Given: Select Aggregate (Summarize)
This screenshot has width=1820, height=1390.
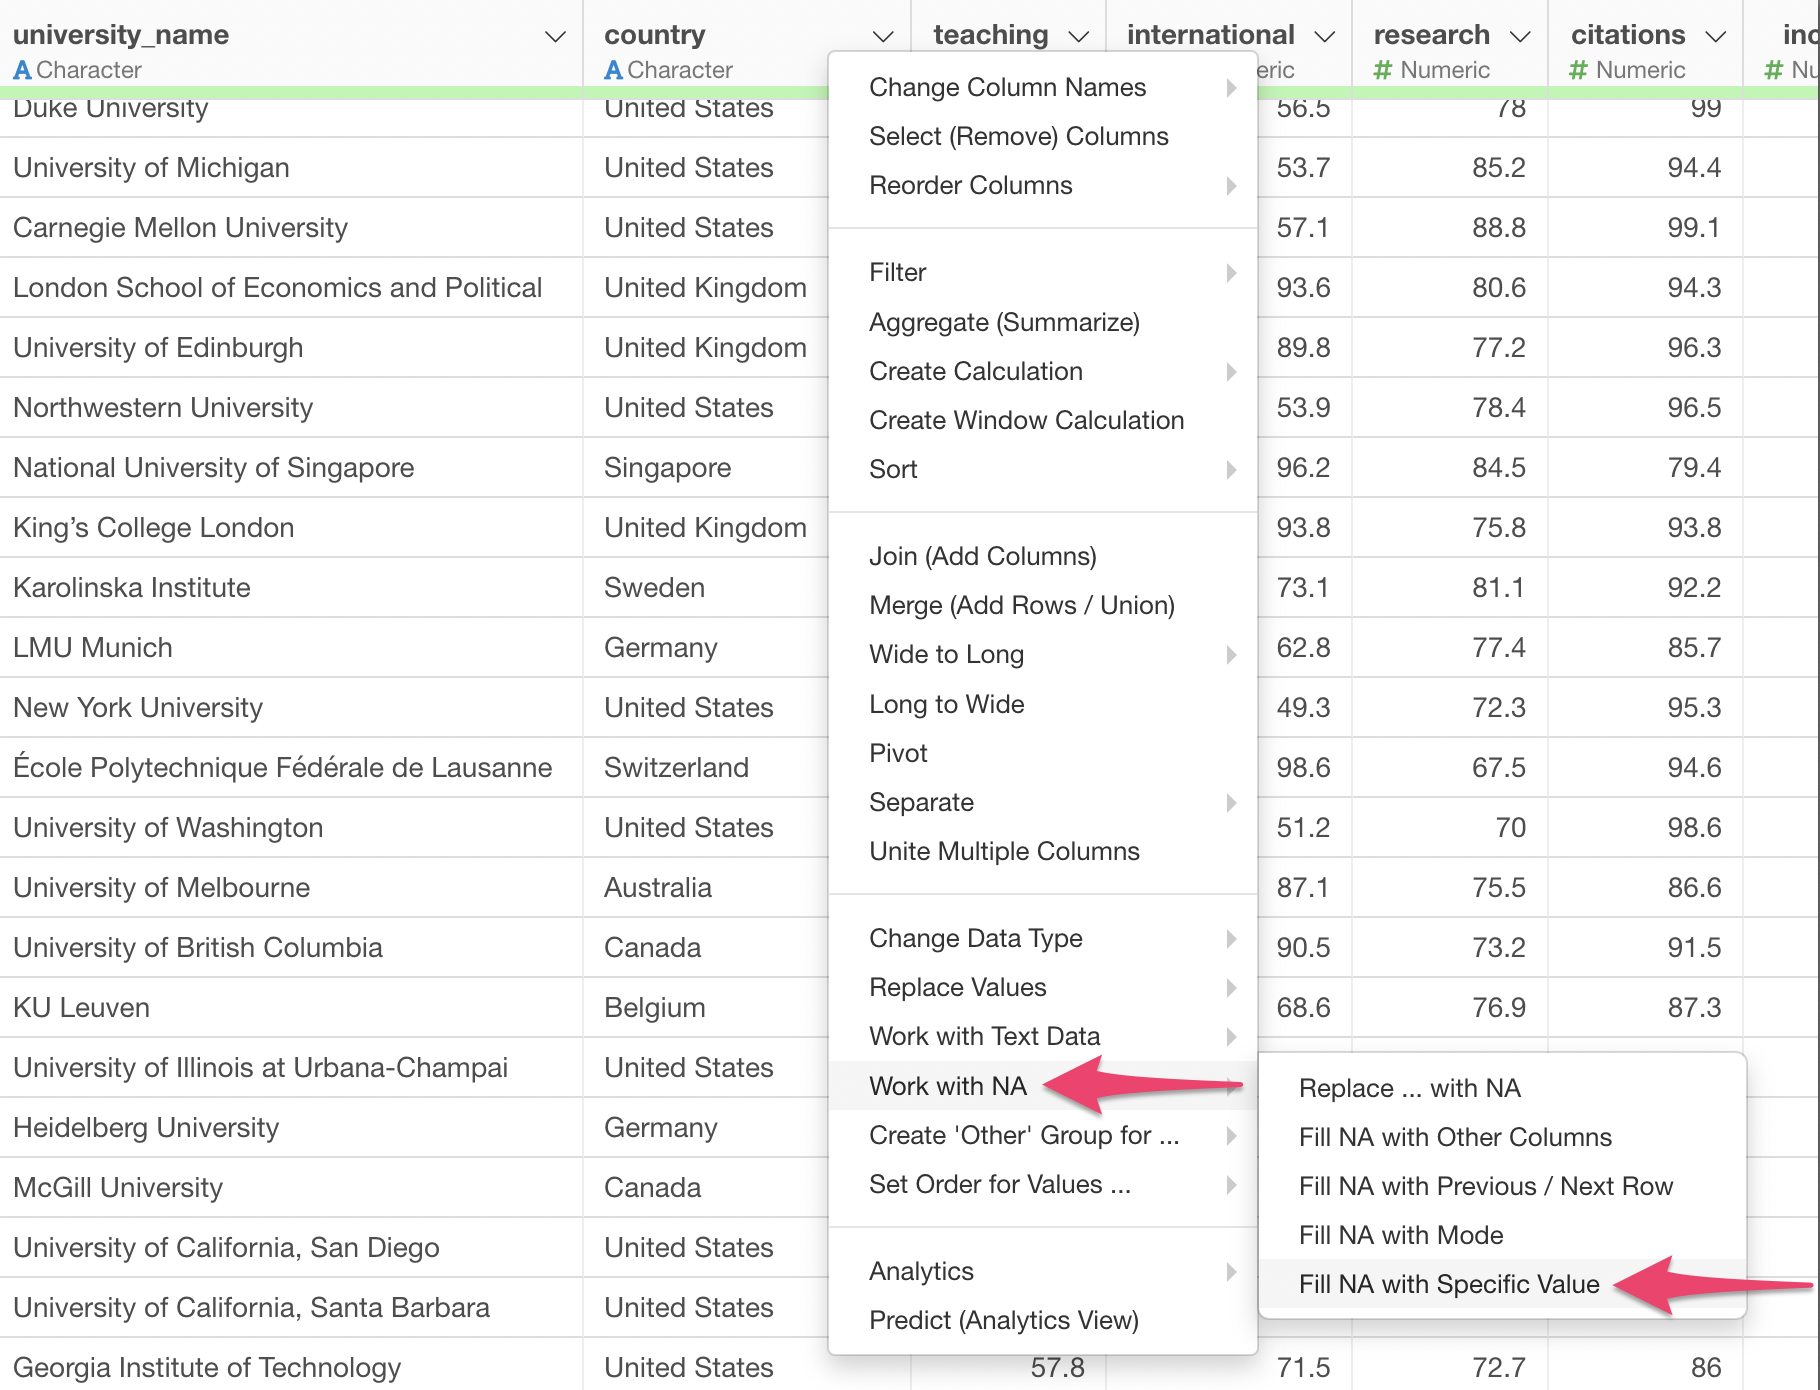Looking at the screenshot, I should 1043,322.
